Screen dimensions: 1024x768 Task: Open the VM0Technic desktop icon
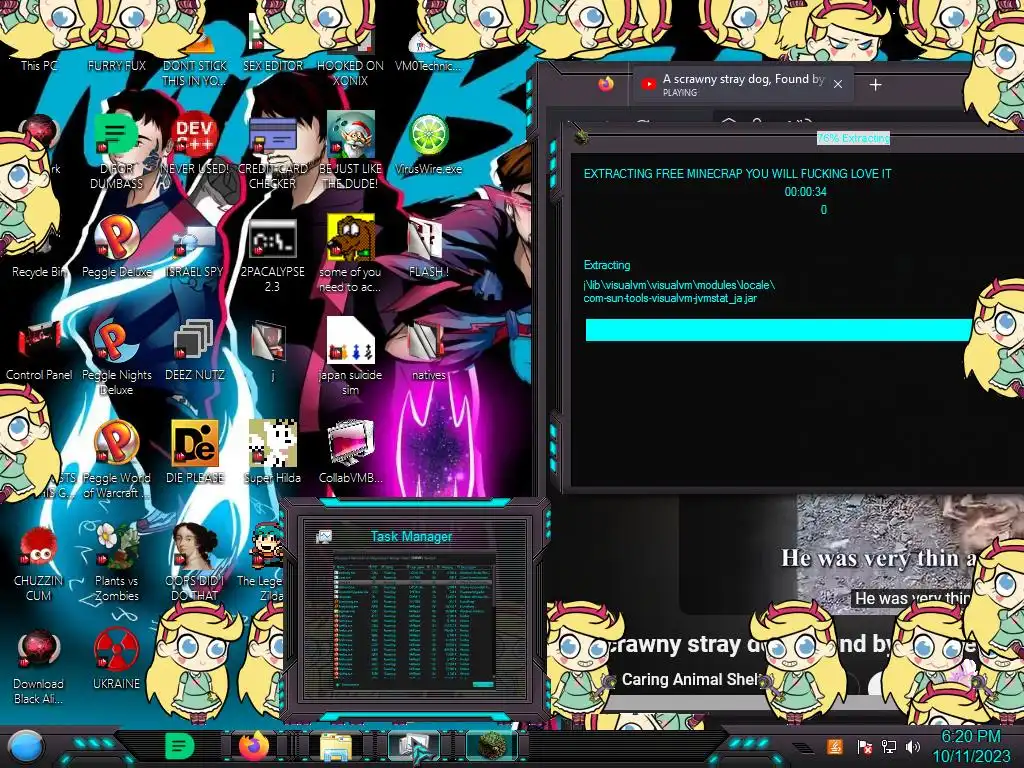428,52
